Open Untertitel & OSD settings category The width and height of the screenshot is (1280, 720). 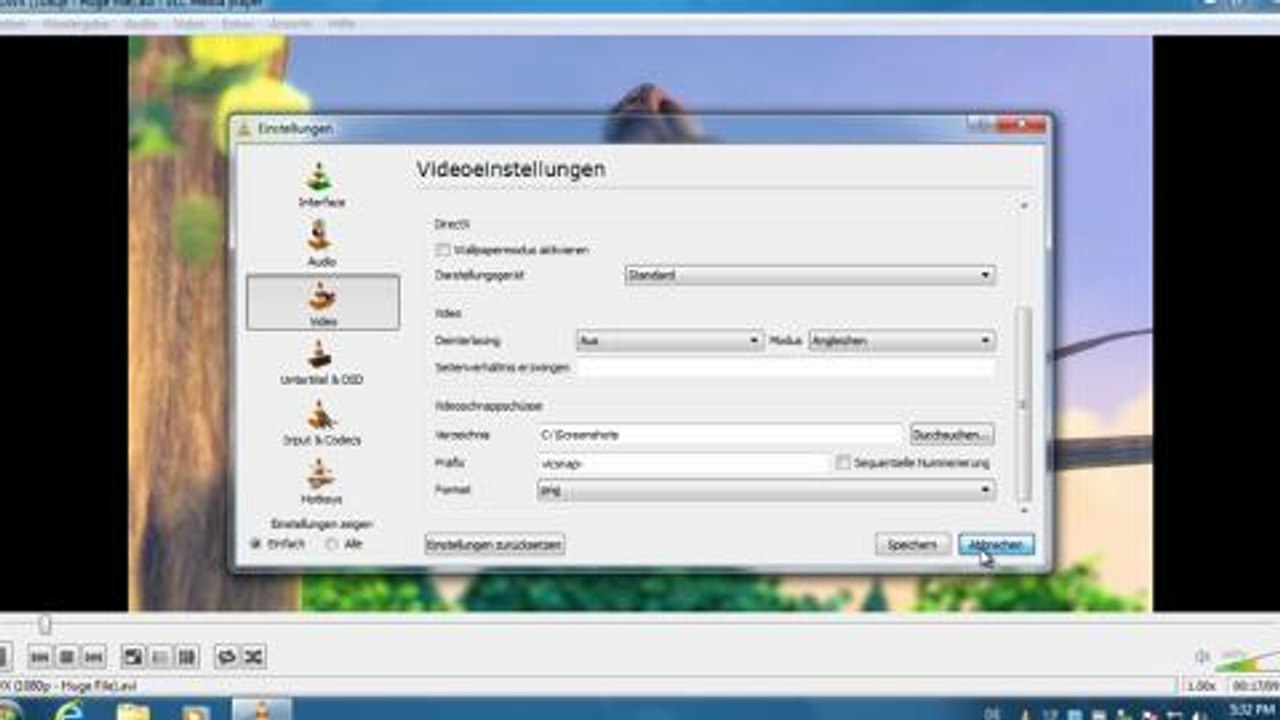point(321,363)
